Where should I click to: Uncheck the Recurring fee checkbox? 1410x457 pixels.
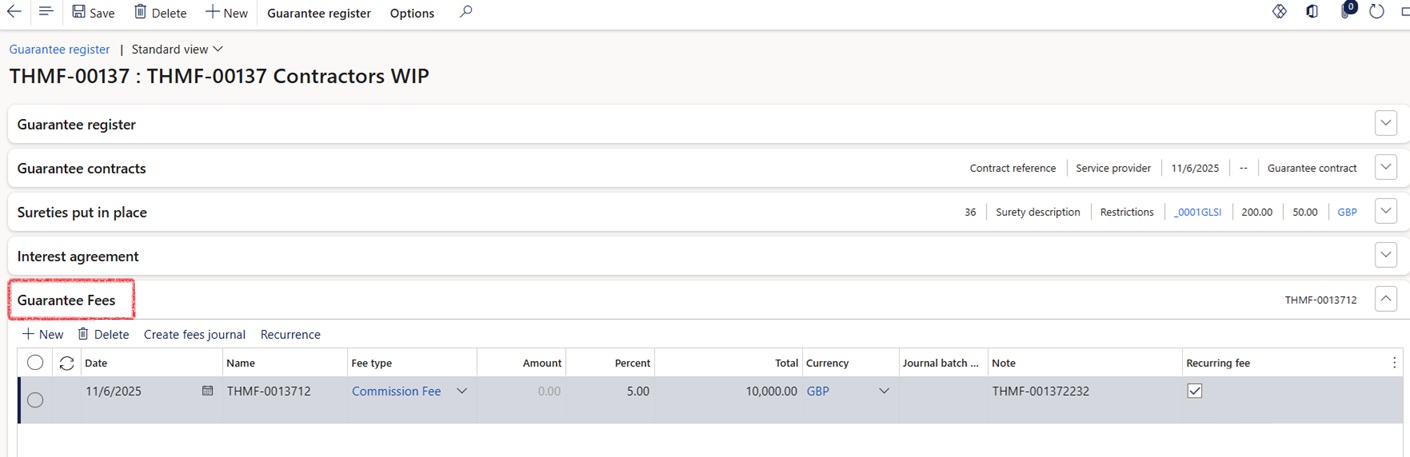[1194, 391]
